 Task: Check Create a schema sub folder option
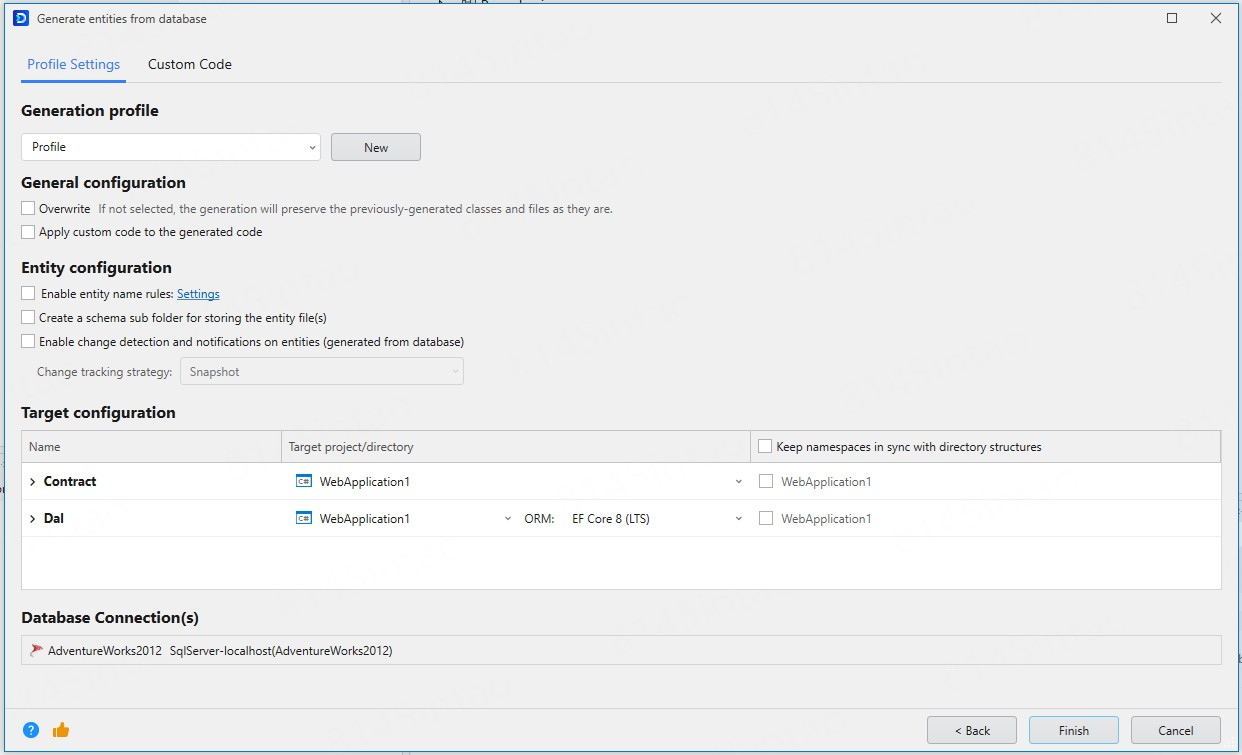[x=28, y=318]
